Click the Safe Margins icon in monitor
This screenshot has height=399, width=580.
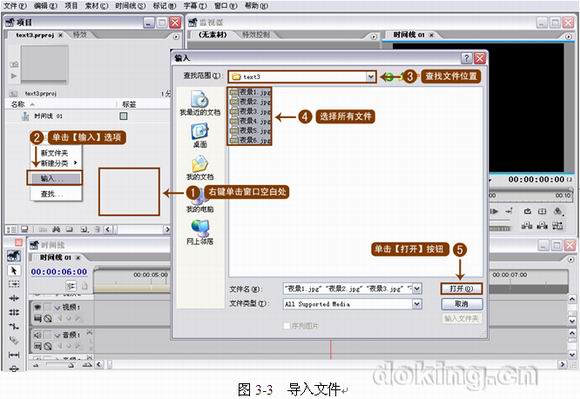[542, 211]
